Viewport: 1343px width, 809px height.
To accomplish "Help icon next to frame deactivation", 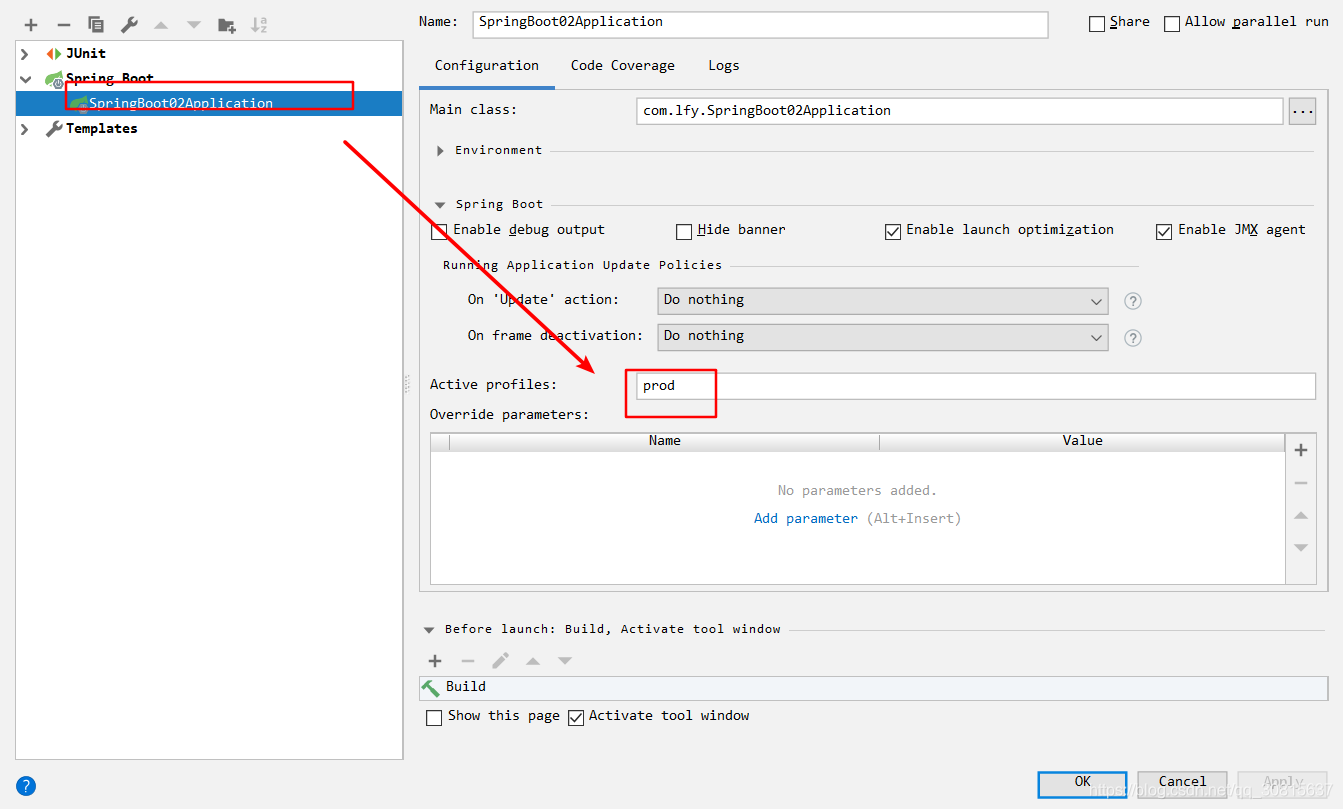I will [x=1133, y=337].
